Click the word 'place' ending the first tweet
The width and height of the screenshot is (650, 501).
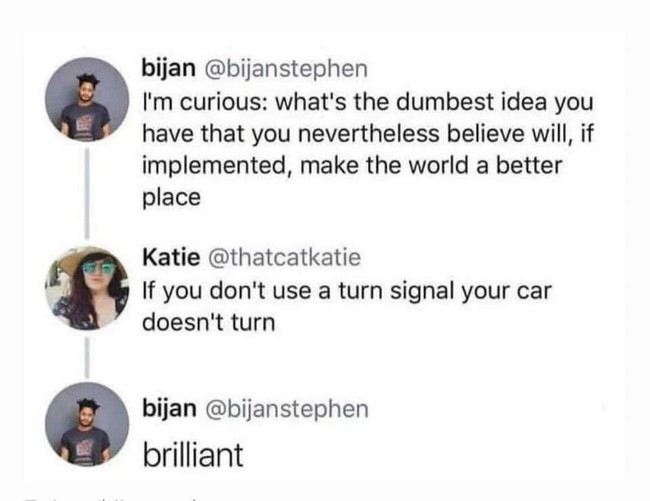[x=172, y=198]
